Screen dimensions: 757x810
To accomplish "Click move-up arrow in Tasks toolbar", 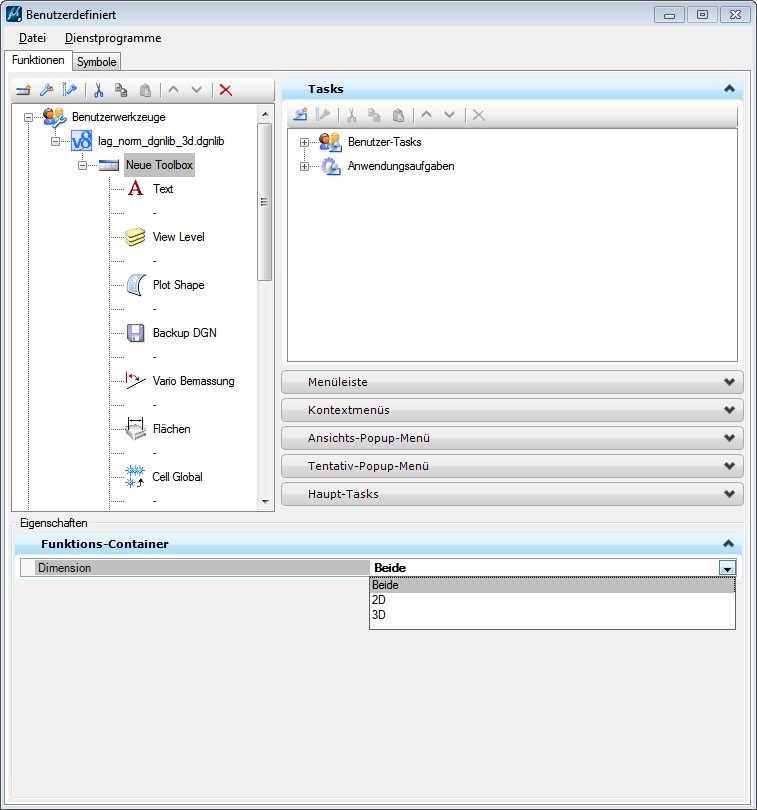I will [426, 114].
